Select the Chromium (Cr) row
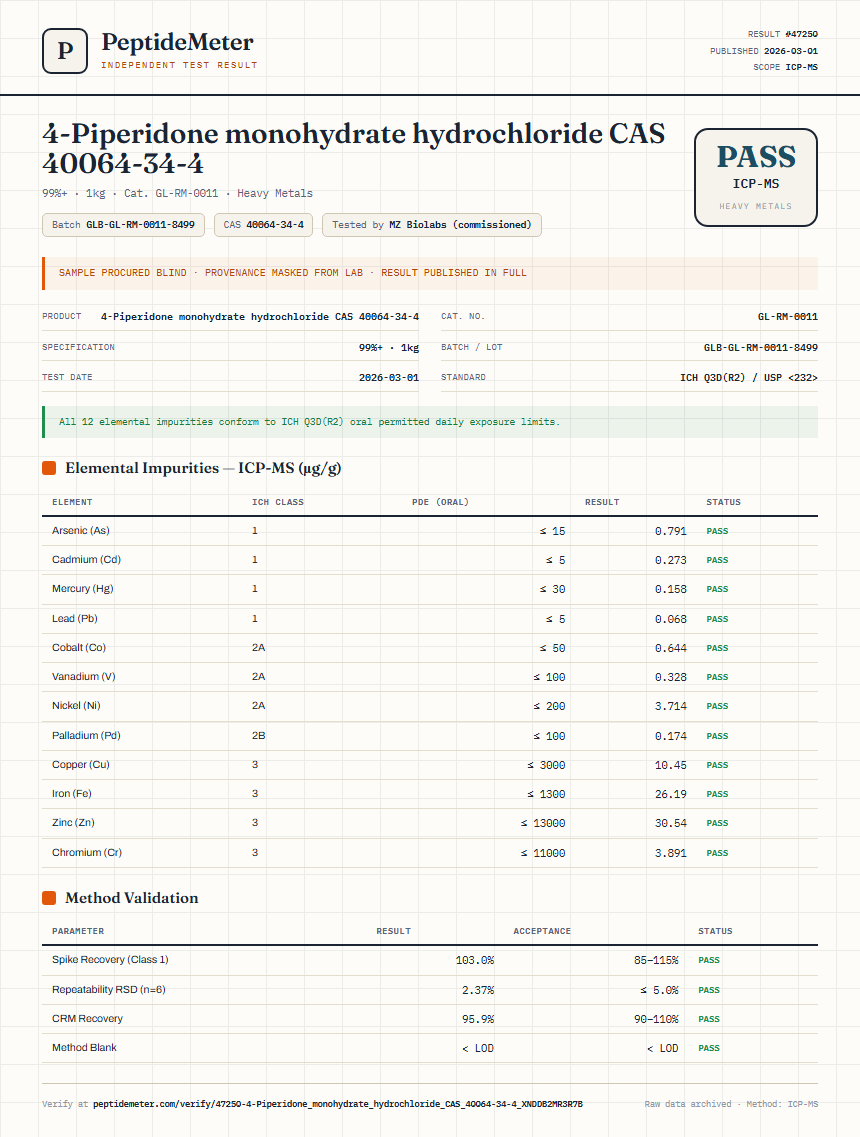 click(x=430, y=853)
